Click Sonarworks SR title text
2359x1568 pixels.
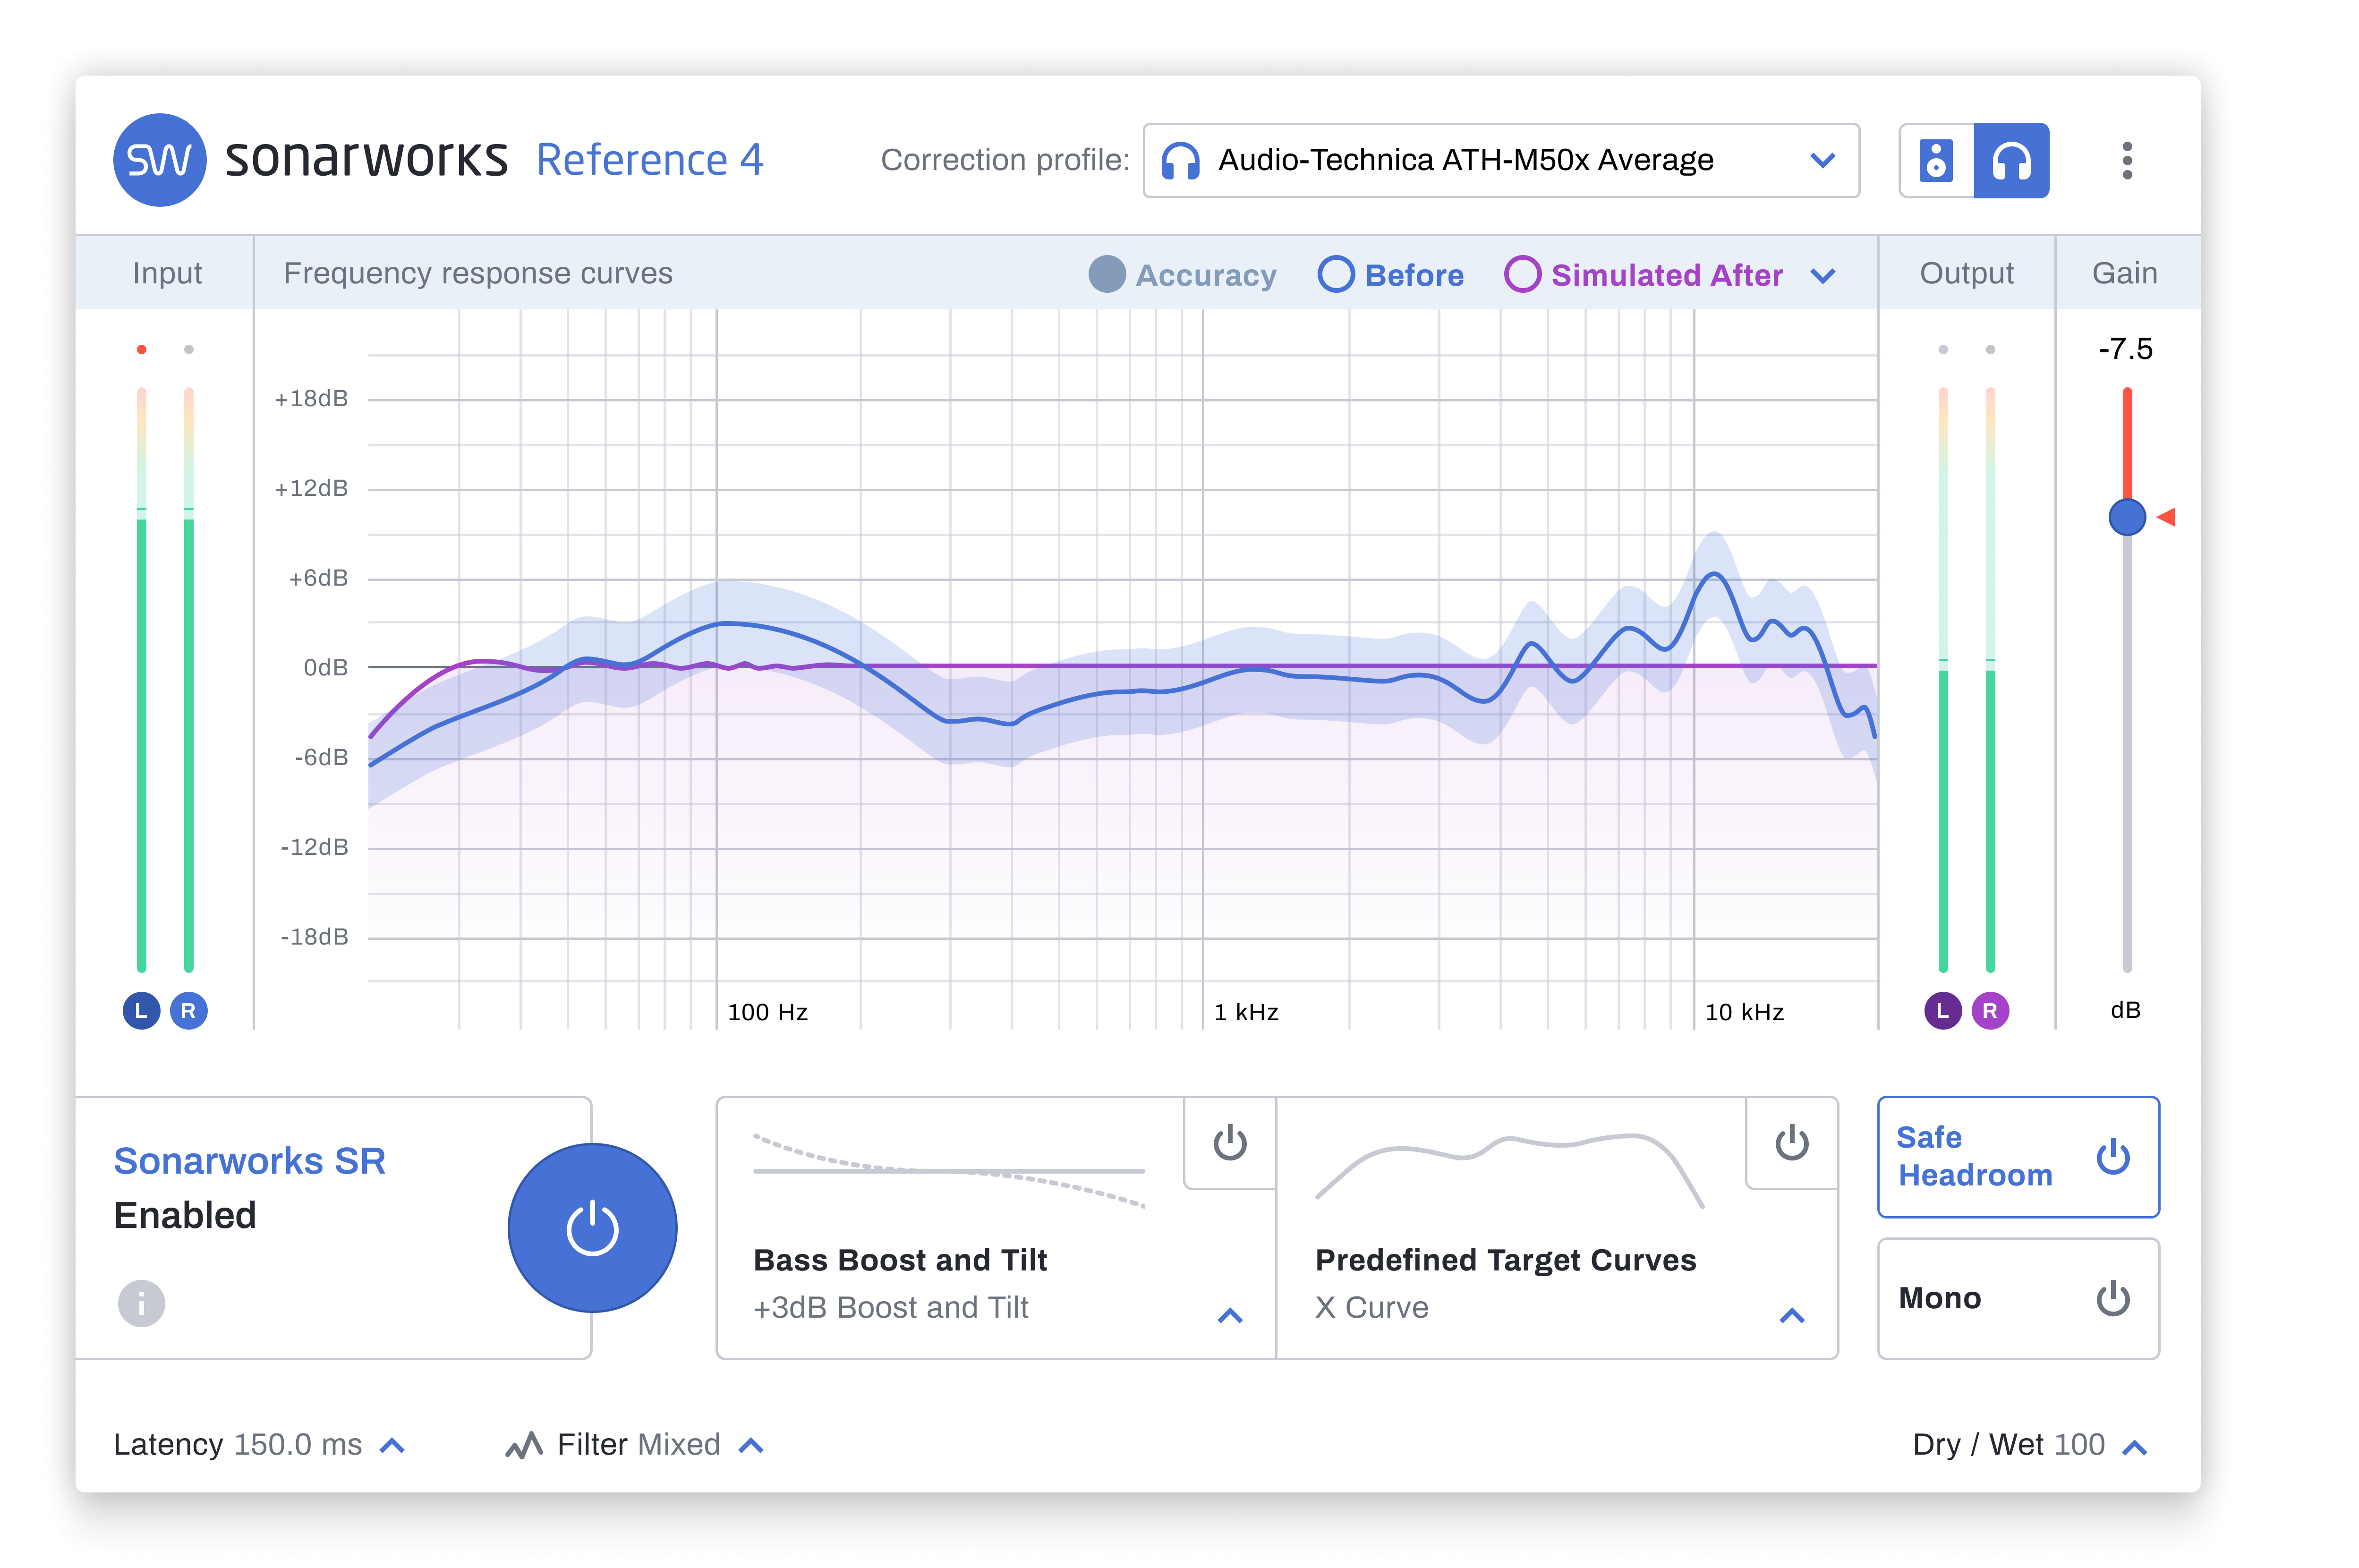point(249,1161)
